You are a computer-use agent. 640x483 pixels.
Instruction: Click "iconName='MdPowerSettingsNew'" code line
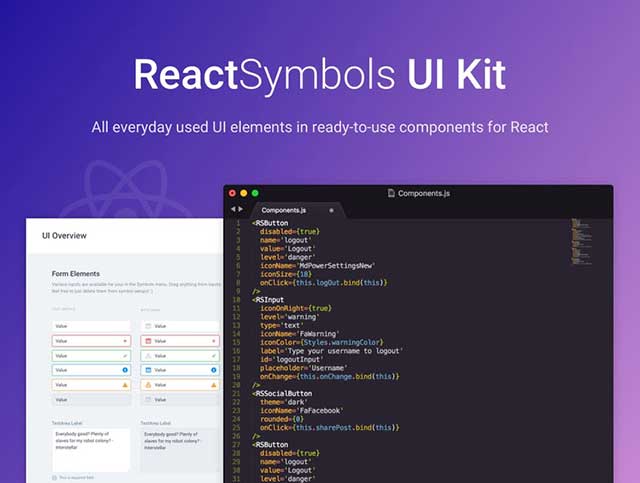pyautogui.click(x=318, y=266)
